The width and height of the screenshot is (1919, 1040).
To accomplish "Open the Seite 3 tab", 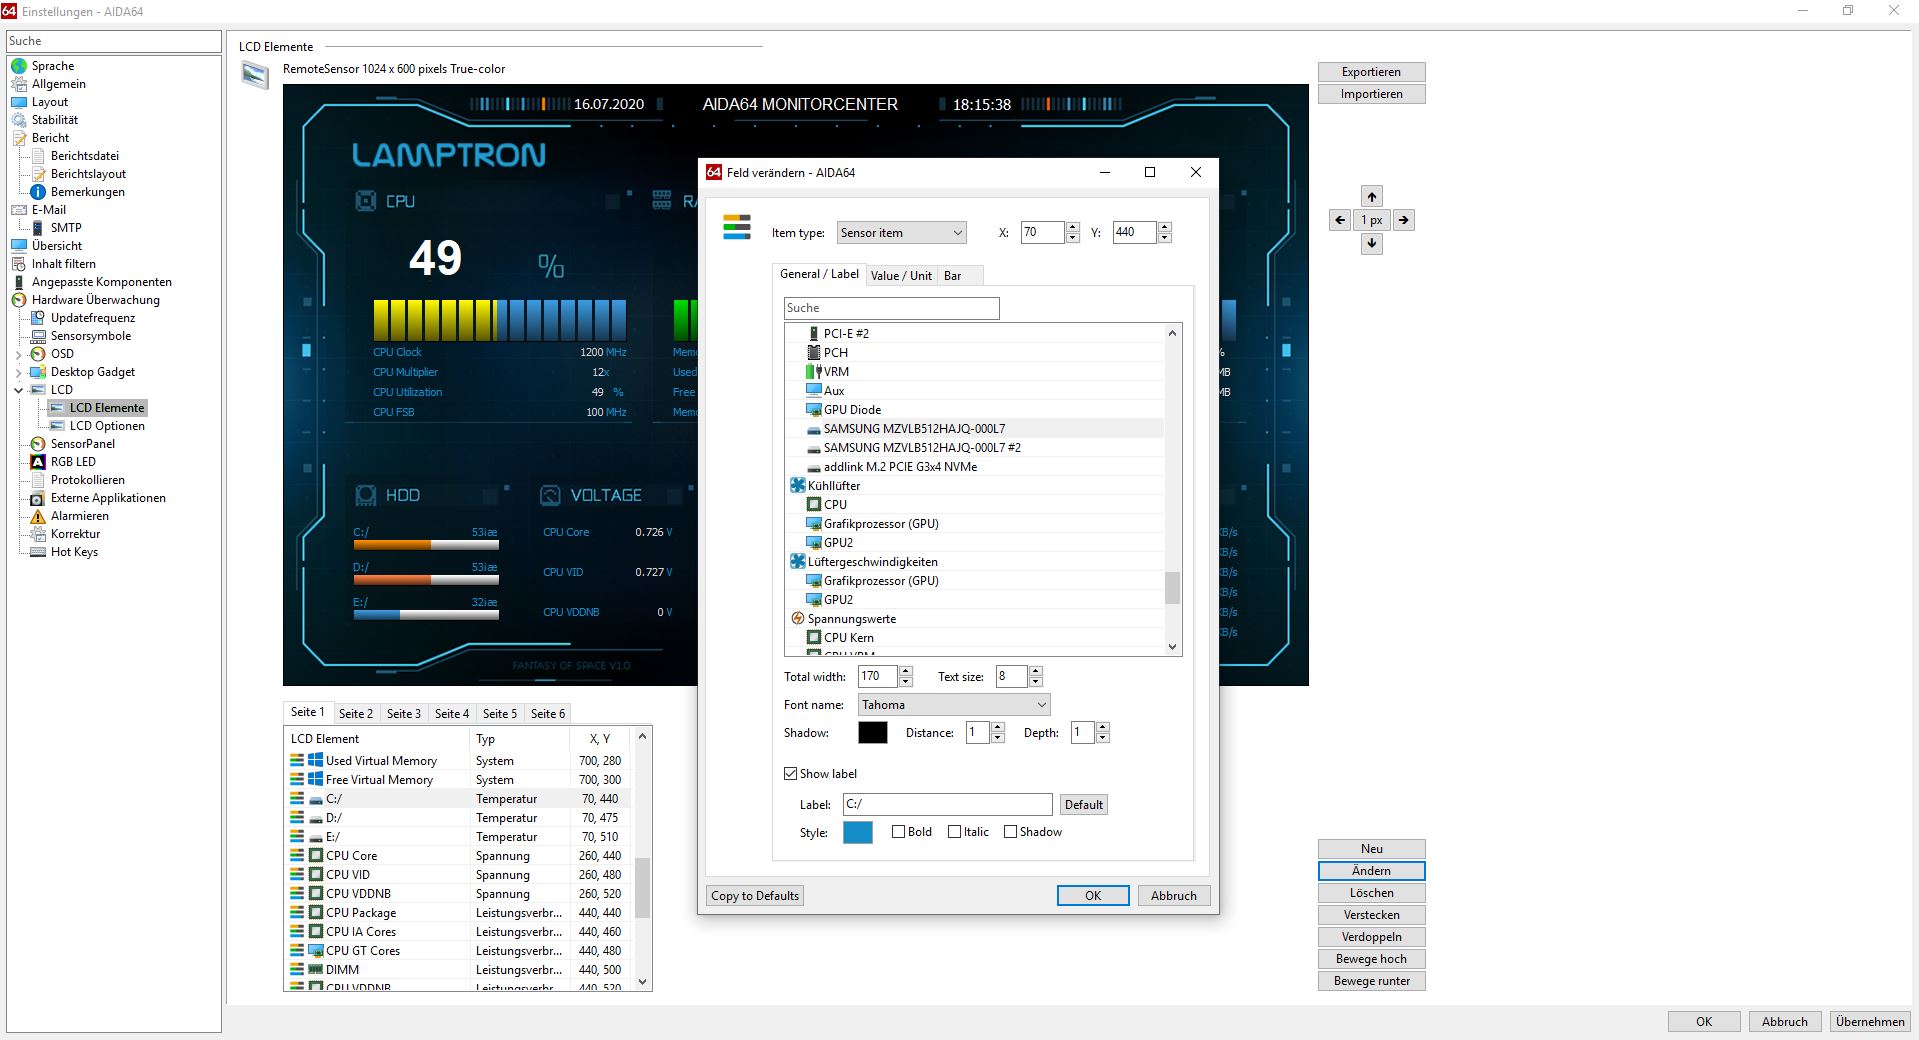I will click(404, 714).
